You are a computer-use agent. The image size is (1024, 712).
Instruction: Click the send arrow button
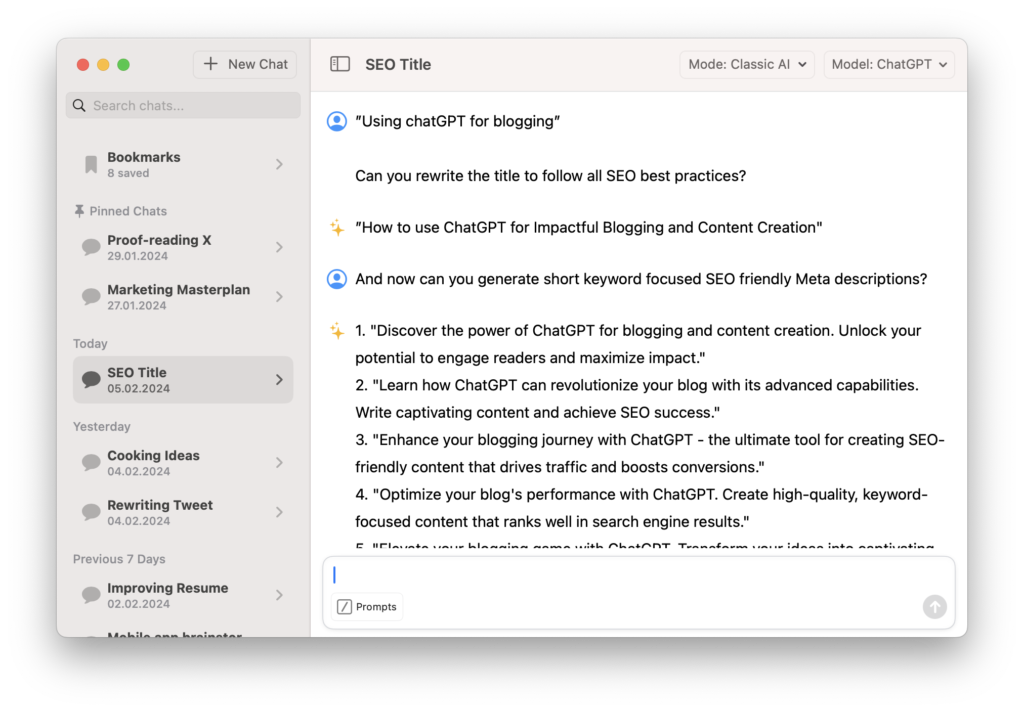[x=935, y=607]
